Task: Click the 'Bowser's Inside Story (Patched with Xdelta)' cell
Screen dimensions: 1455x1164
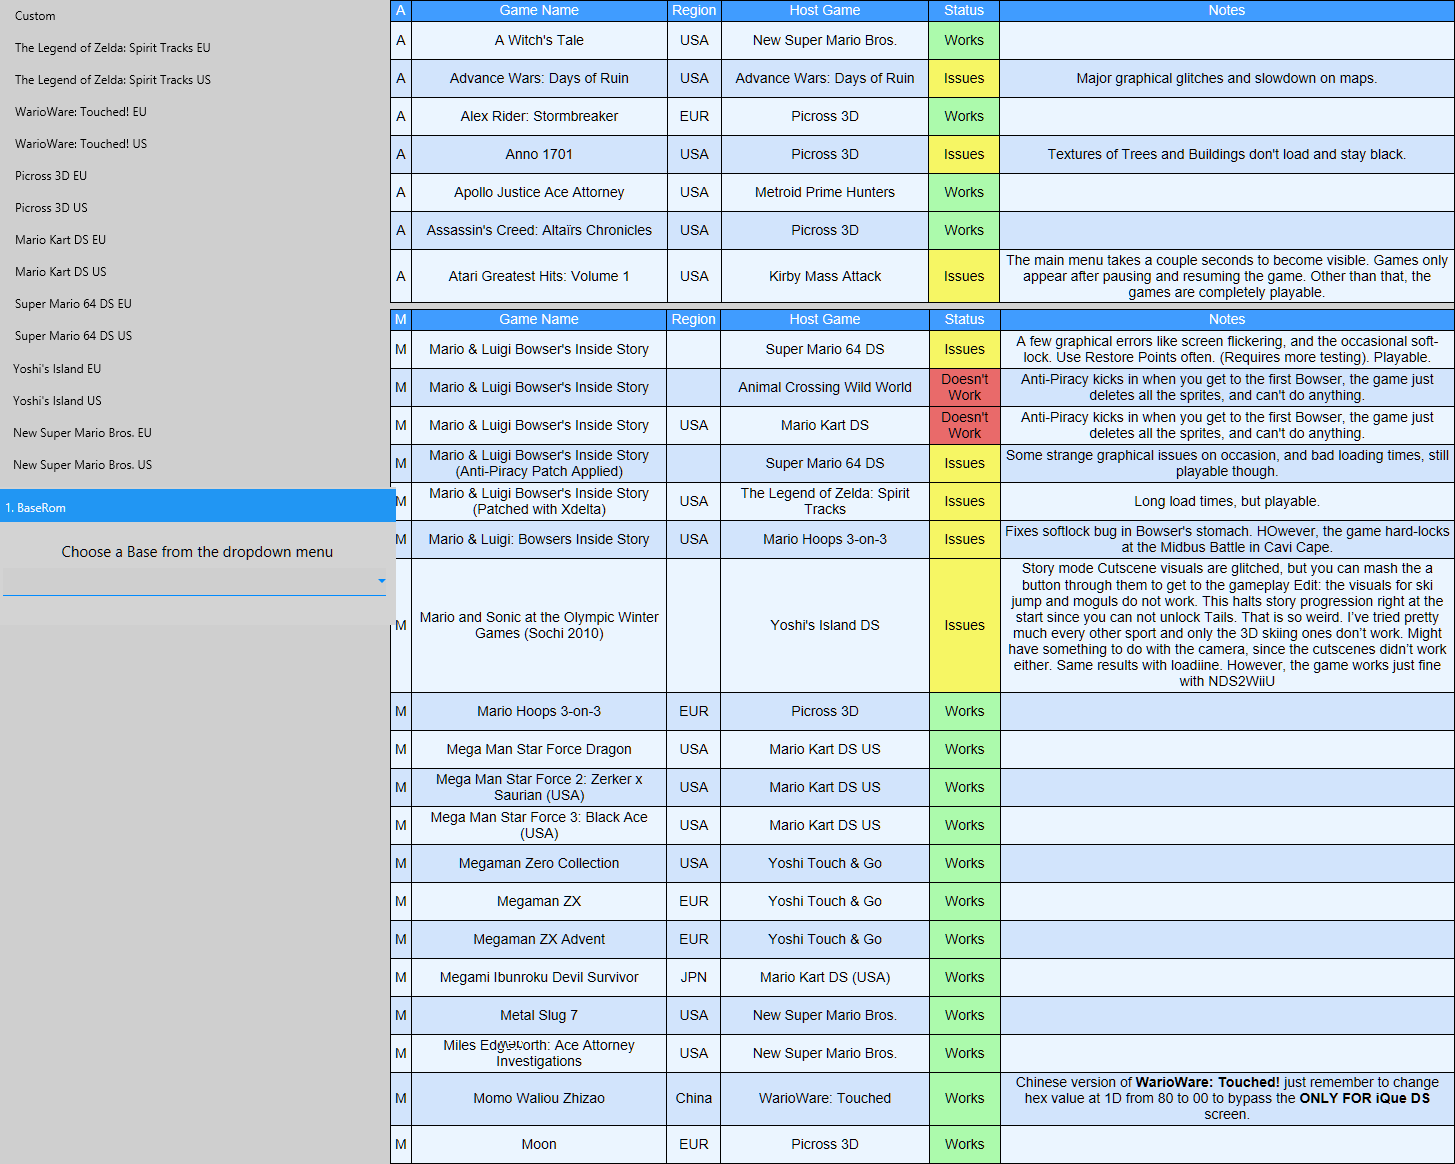Action: click(539, 502)
